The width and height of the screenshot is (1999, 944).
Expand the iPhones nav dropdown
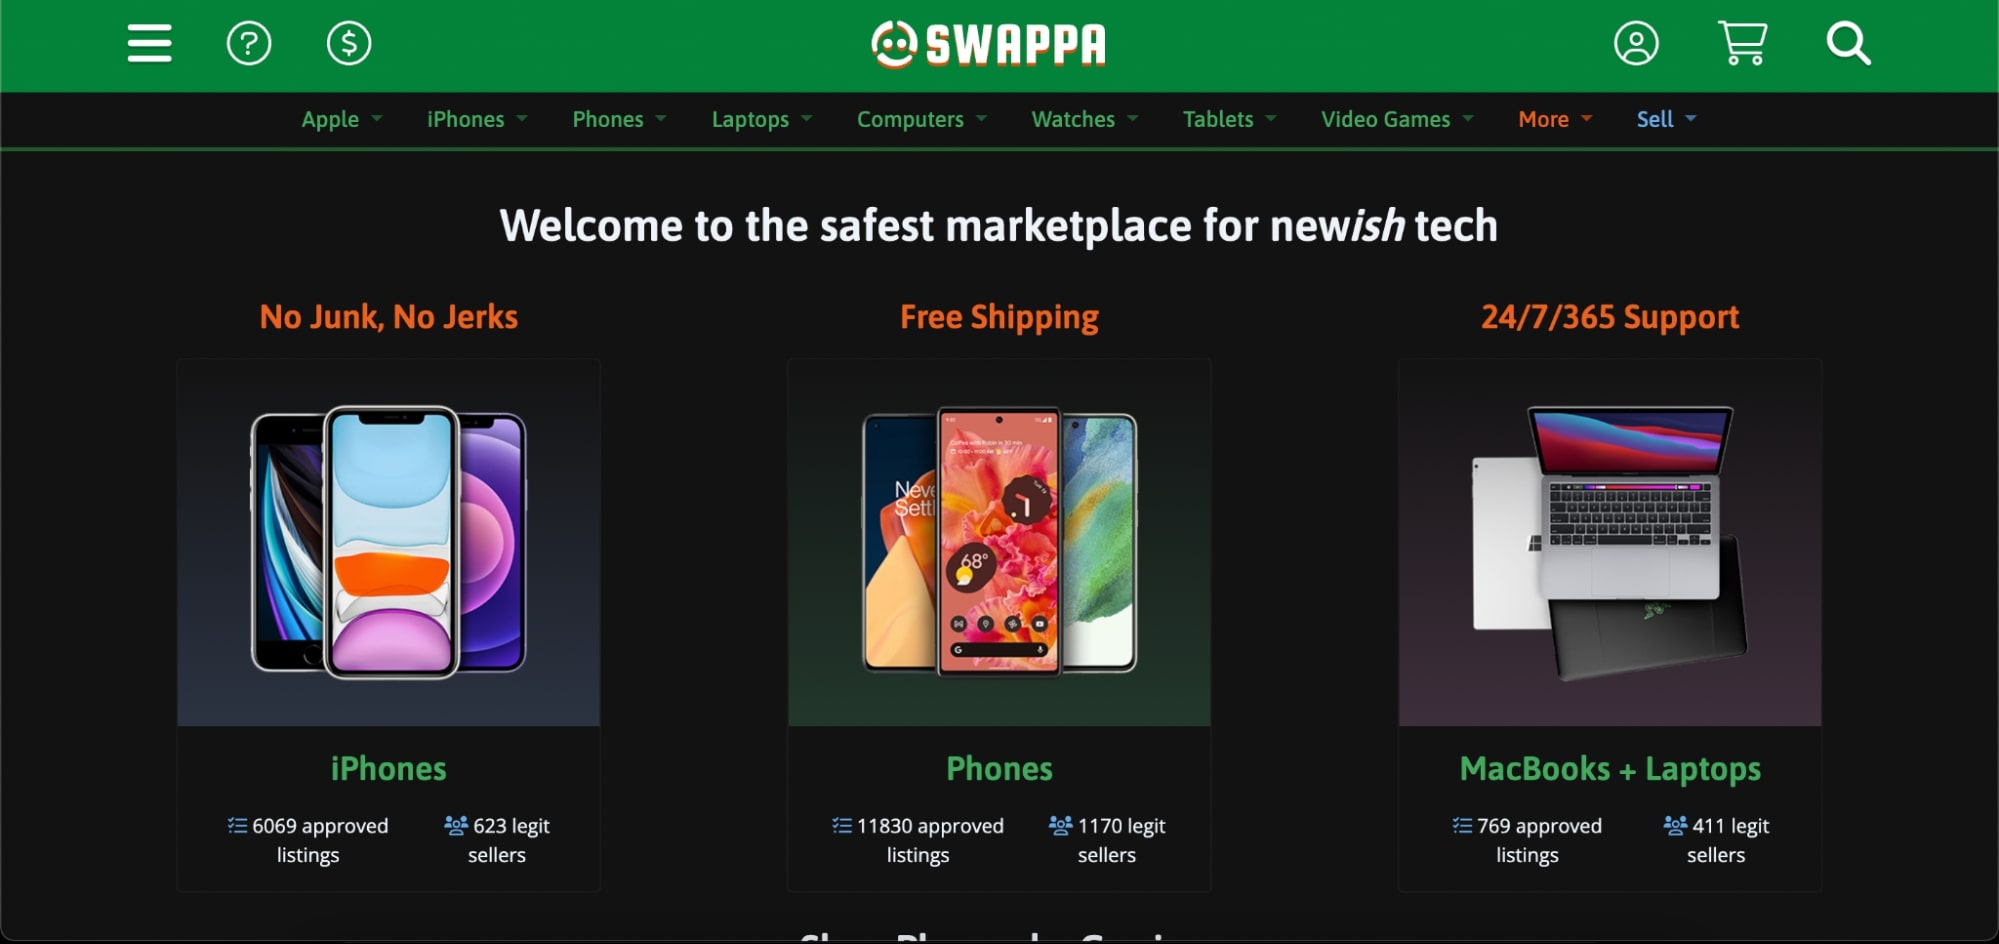coord(477,119)
